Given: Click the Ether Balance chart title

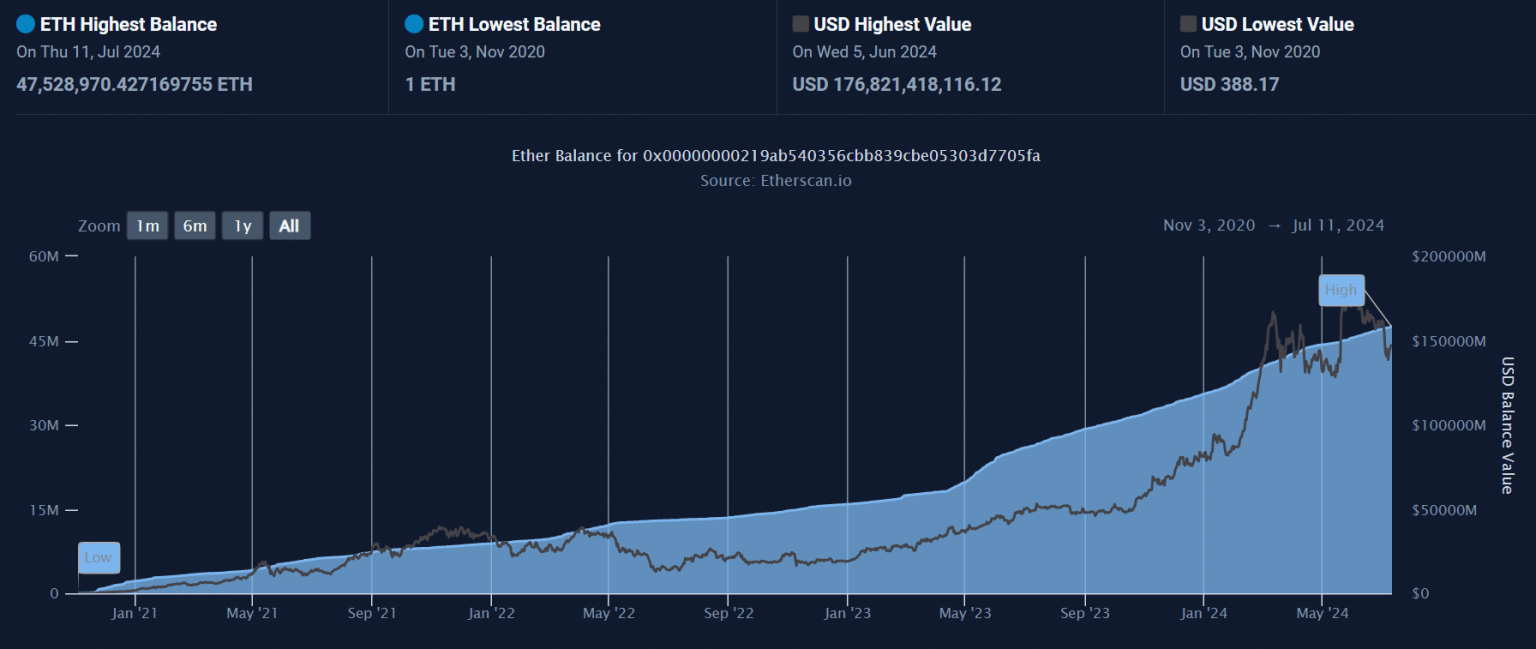Looking at the screenshot, I should [776, 156].
